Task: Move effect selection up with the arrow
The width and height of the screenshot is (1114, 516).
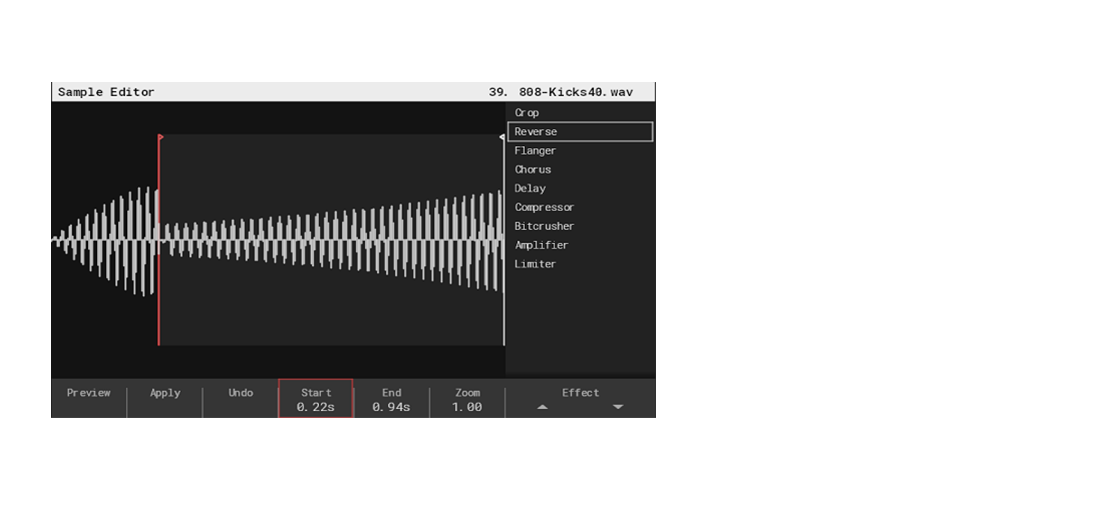Action: (x=542, y=407)
